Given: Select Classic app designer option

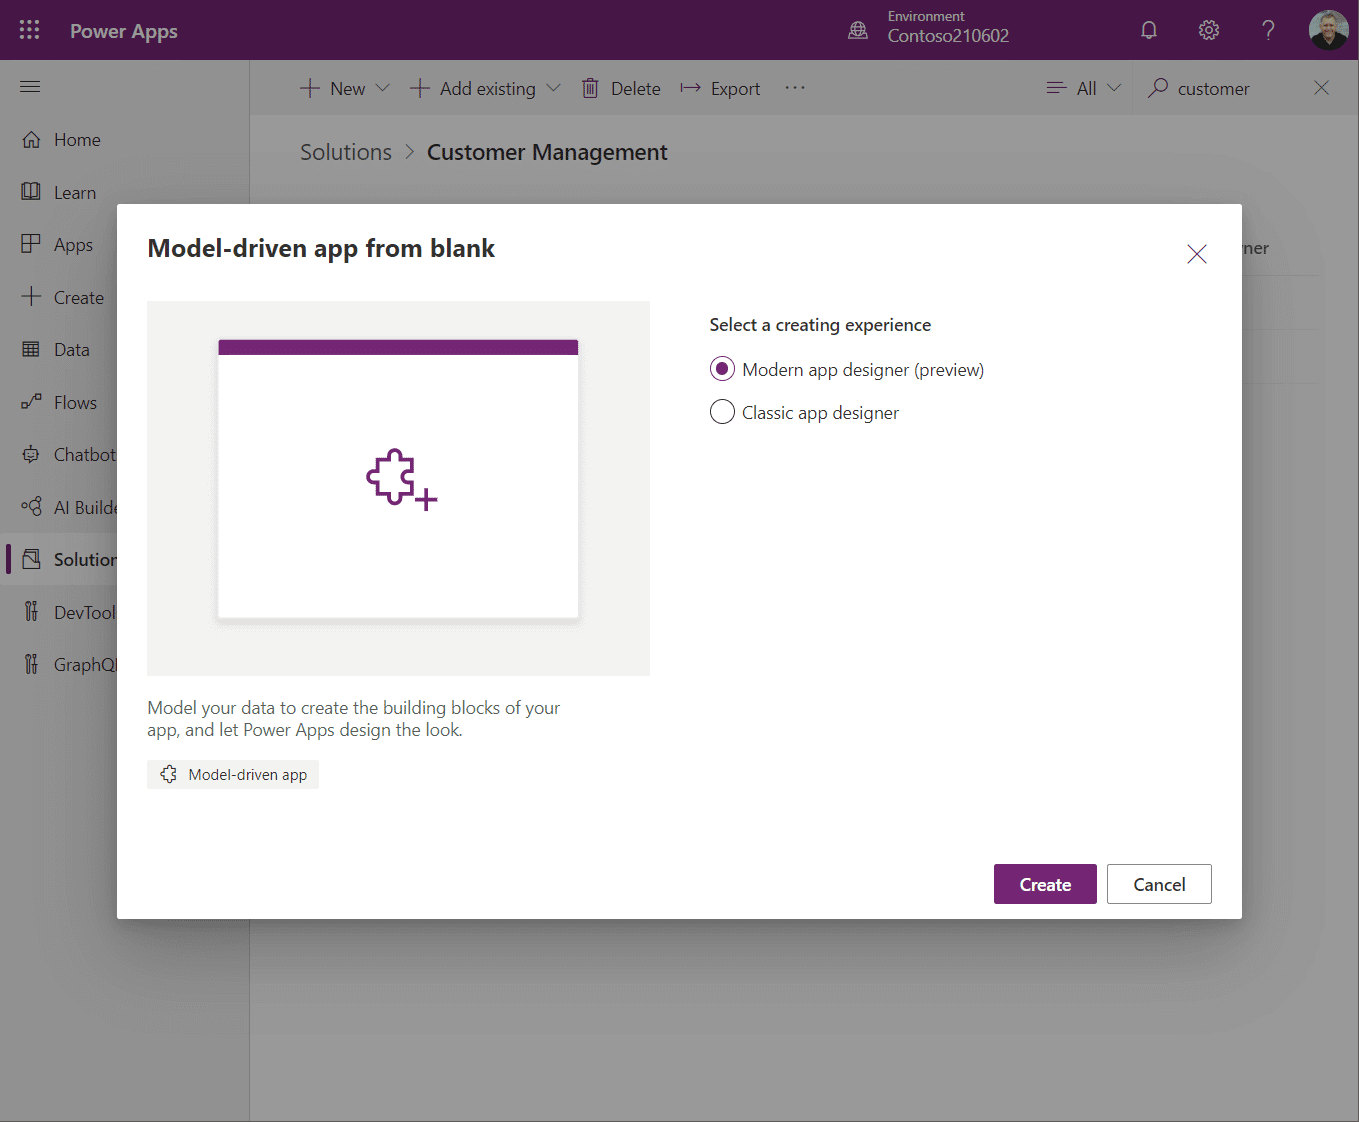Looking at the screenshot, I should pyautogui.click(x=722, y=412).
